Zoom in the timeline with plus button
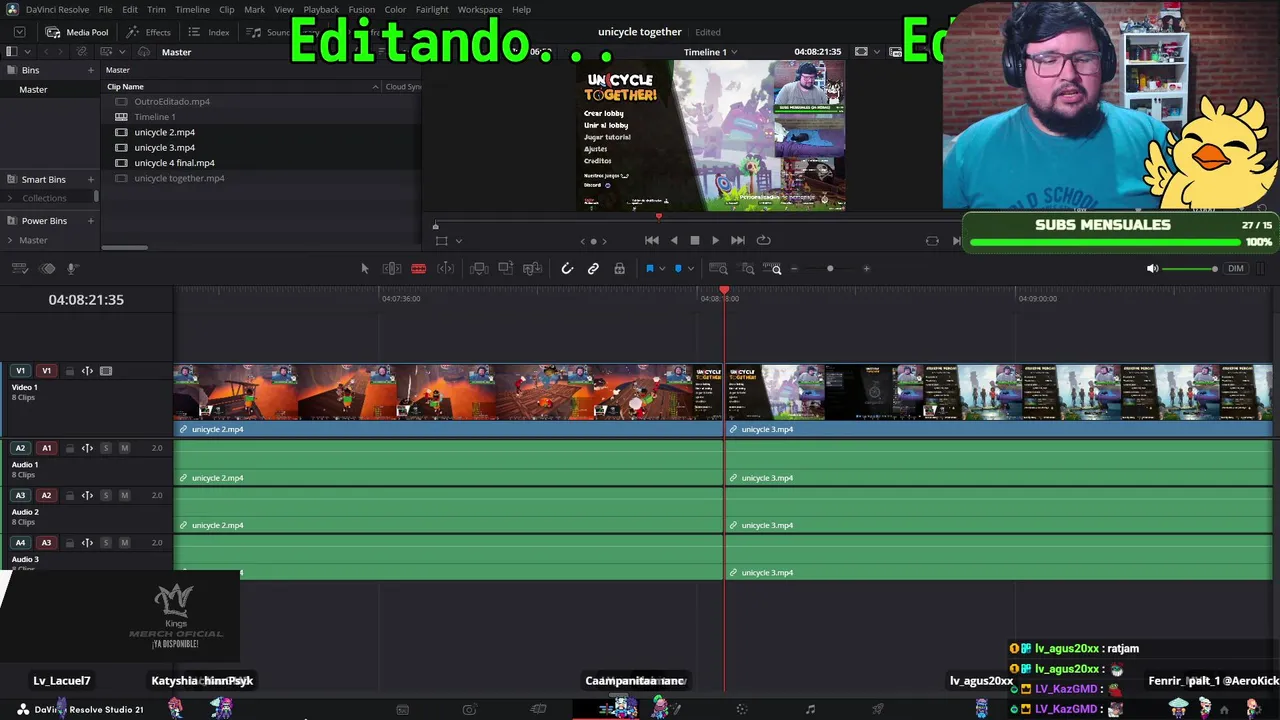 pyautogui.click(x=866, y=268)
